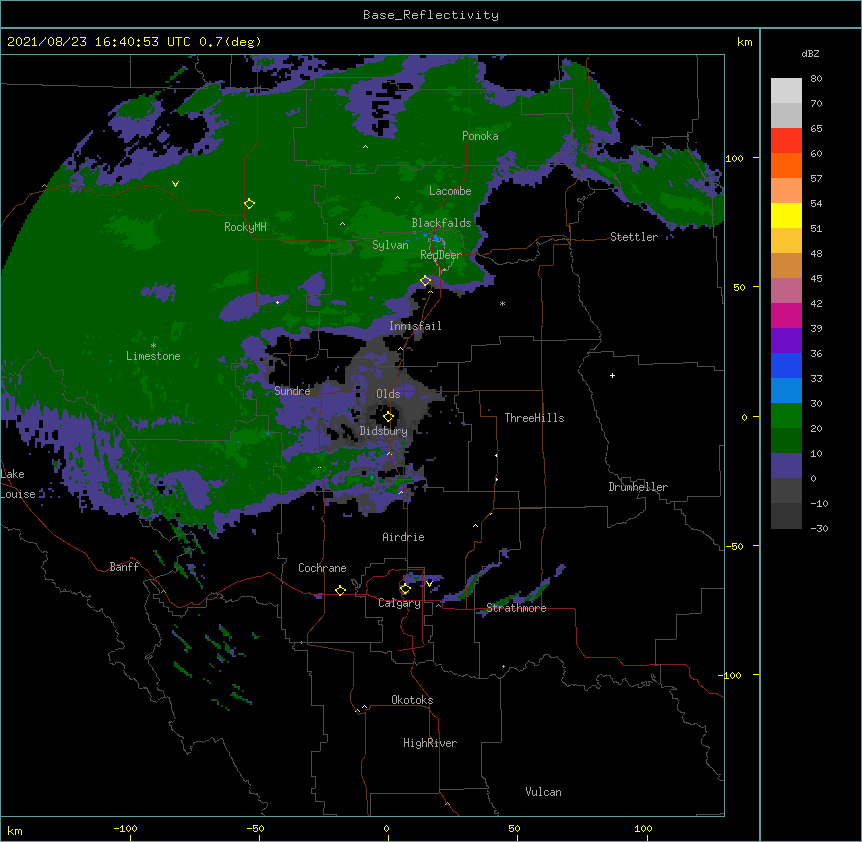Image resolution: width=862 pixels, height=842 pixels.
Task: Click the -50 tick on the right axis
Action: coord(734,546)
